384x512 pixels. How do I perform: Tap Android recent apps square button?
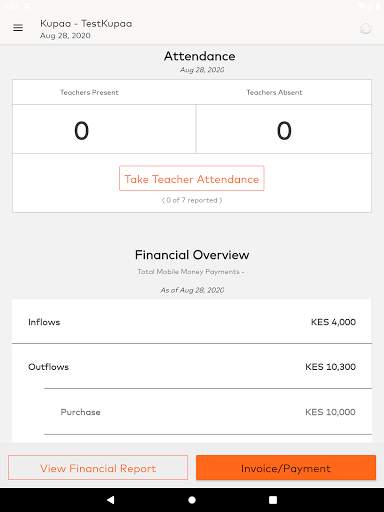(273, 500)
